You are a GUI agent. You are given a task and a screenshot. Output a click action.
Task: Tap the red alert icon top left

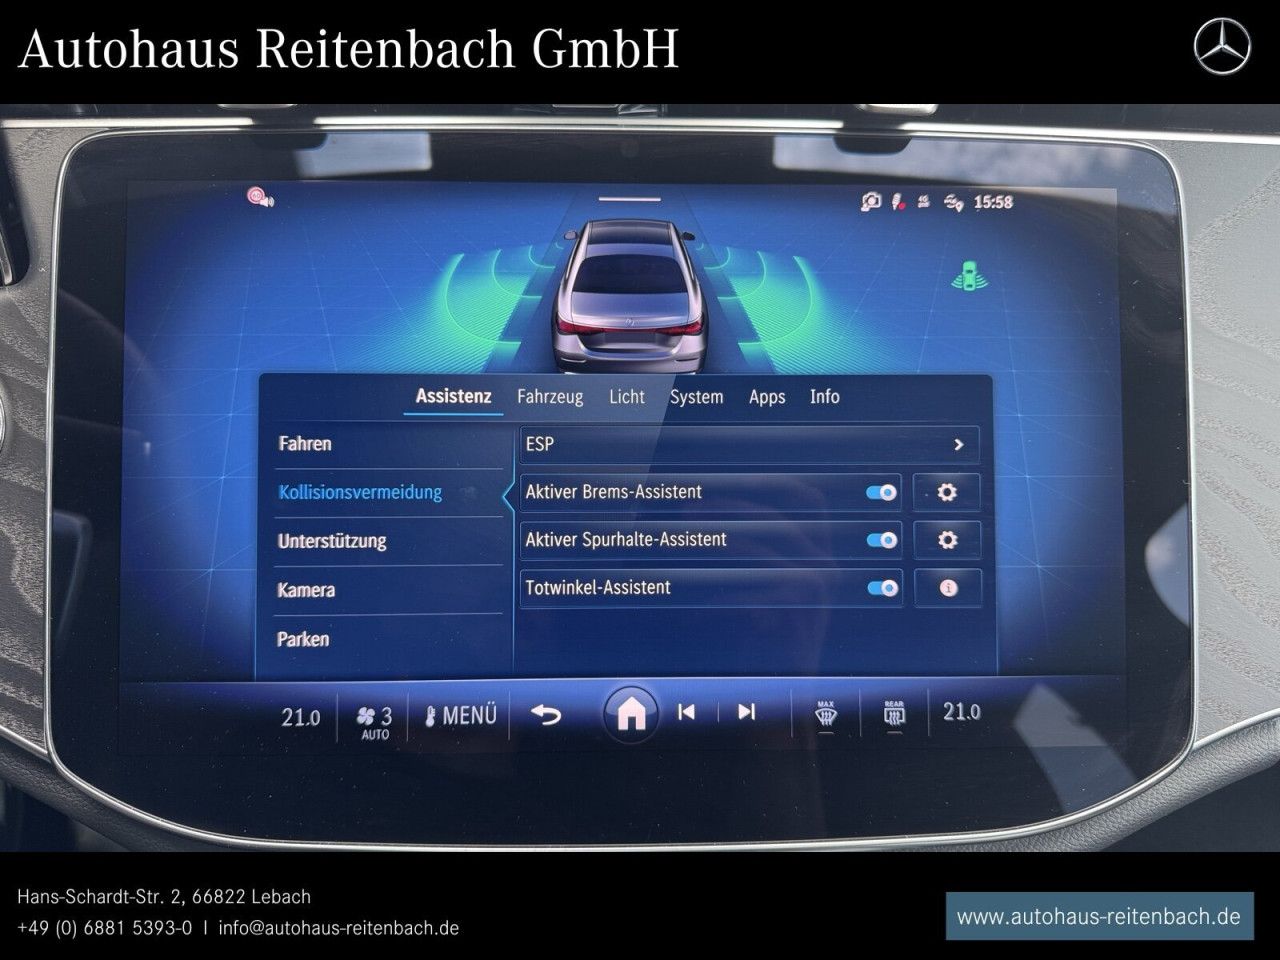260,196
